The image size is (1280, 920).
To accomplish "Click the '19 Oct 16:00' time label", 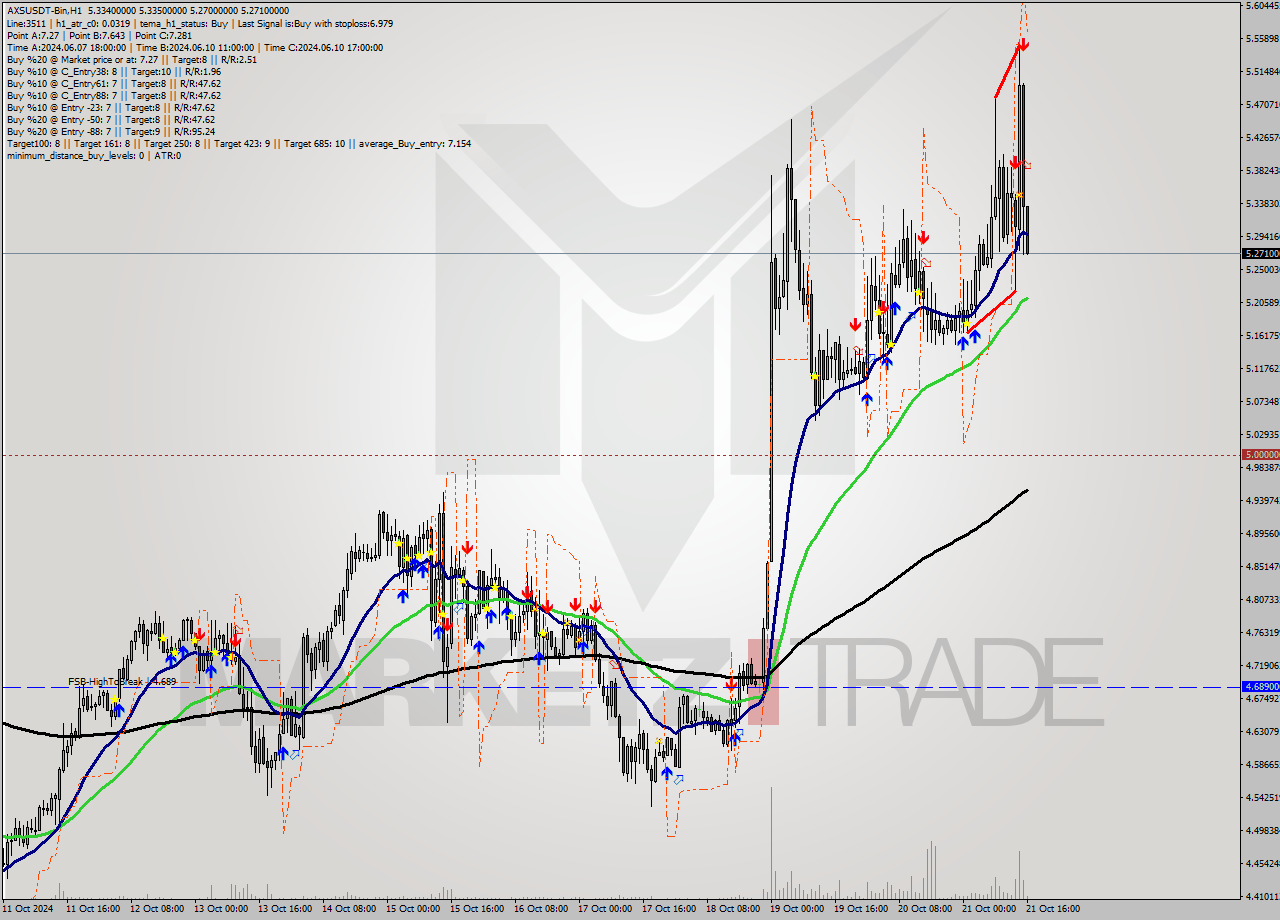I will [x=861, y=909].
